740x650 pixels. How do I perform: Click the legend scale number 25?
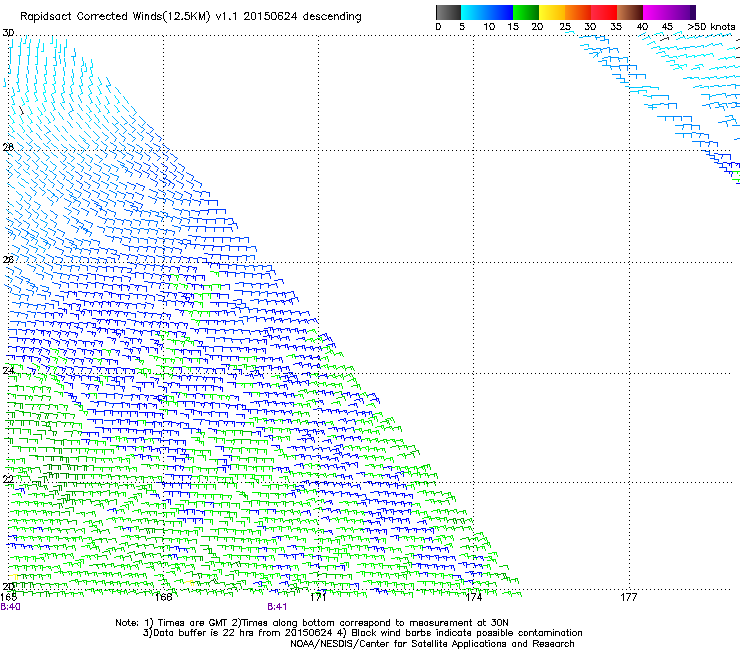[x=565, y=27]
